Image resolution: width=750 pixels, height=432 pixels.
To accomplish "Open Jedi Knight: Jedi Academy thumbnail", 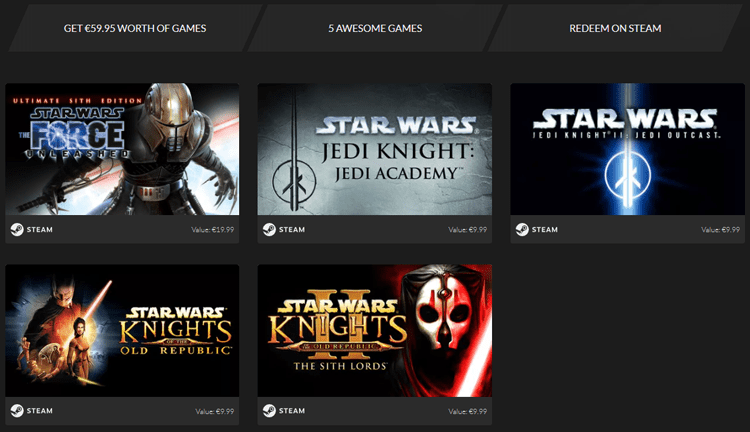I will (375, 149).
